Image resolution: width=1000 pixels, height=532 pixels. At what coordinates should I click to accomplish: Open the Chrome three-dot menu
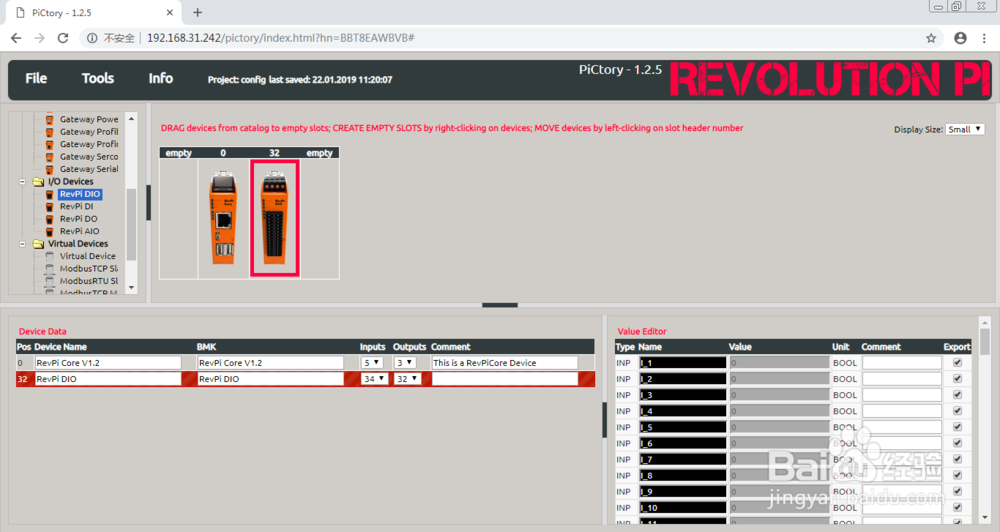pyautogui.click(x=984, y=38)
